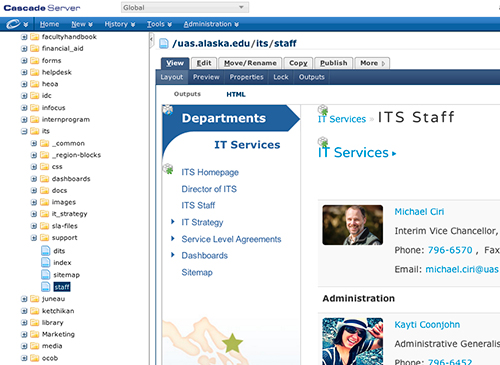
Task: Click the region gear icon above breadcrumb IT Services
Action: [x=323, y=110]
